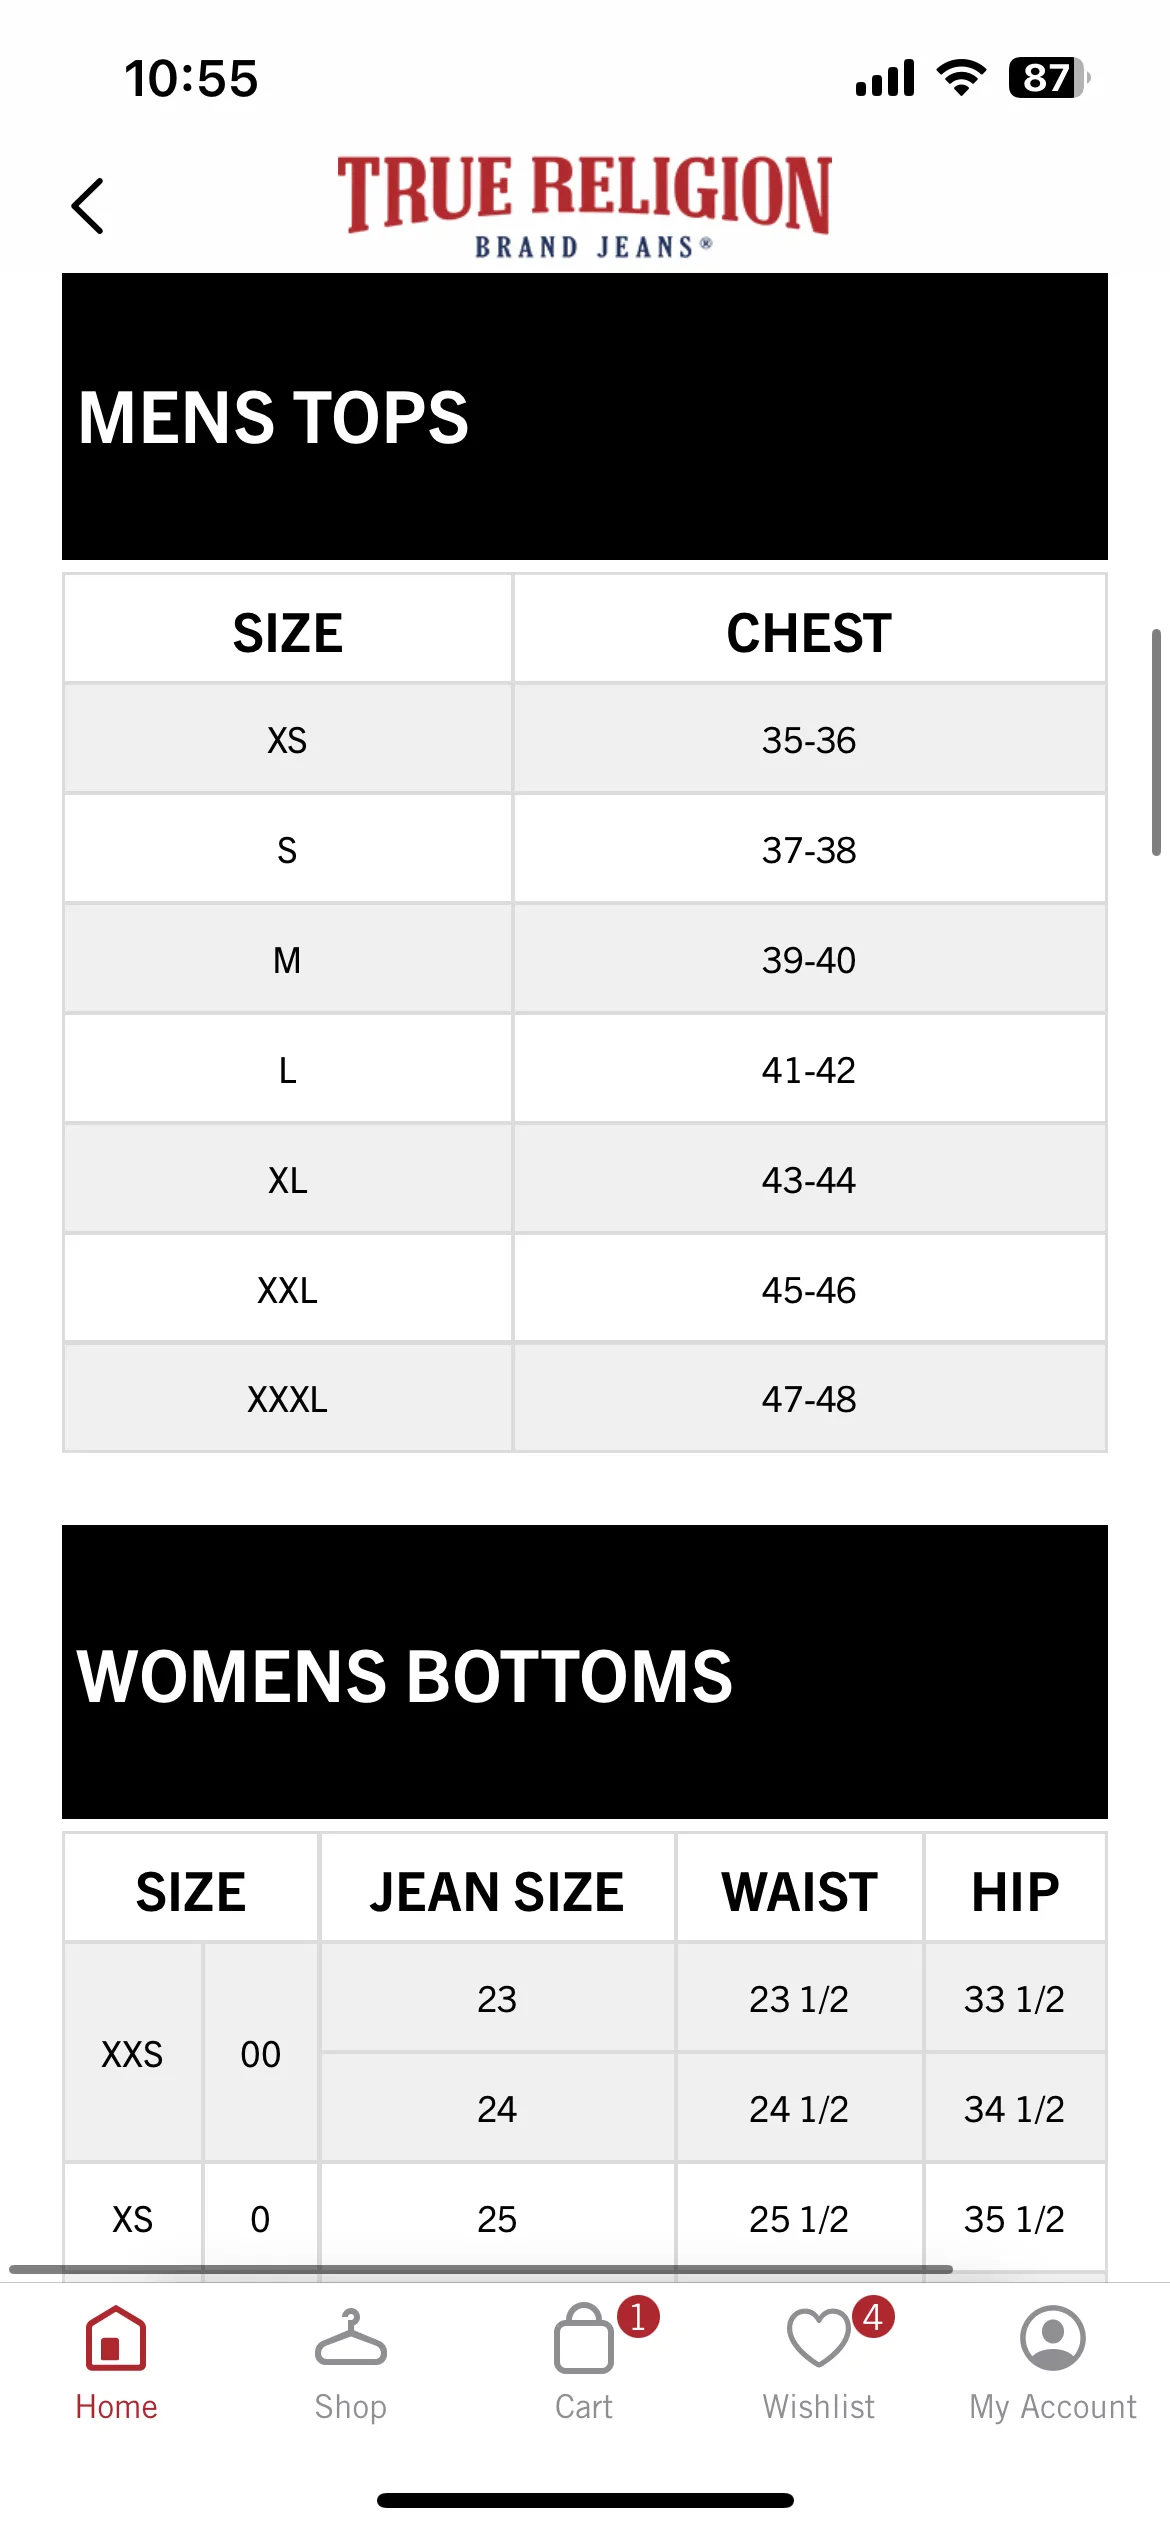Tap the CHEST column header
1170x2532 pixels.
click(x=809, y=633)
